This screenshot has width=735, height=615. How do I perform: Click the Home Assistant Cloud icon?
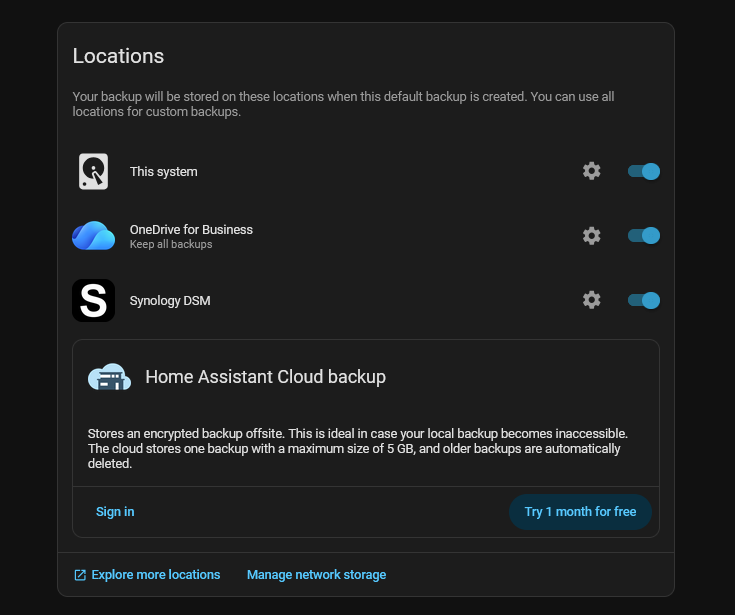(109, 377)
